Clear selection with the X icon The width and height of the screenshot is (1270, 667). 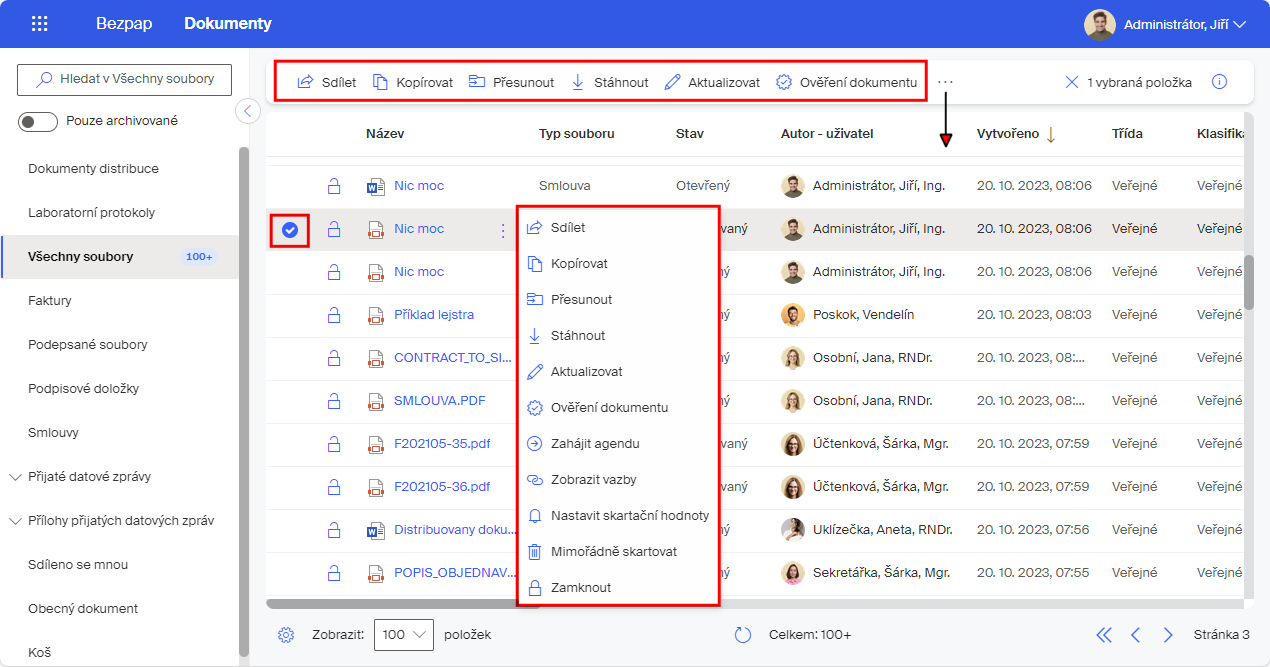1072,82
